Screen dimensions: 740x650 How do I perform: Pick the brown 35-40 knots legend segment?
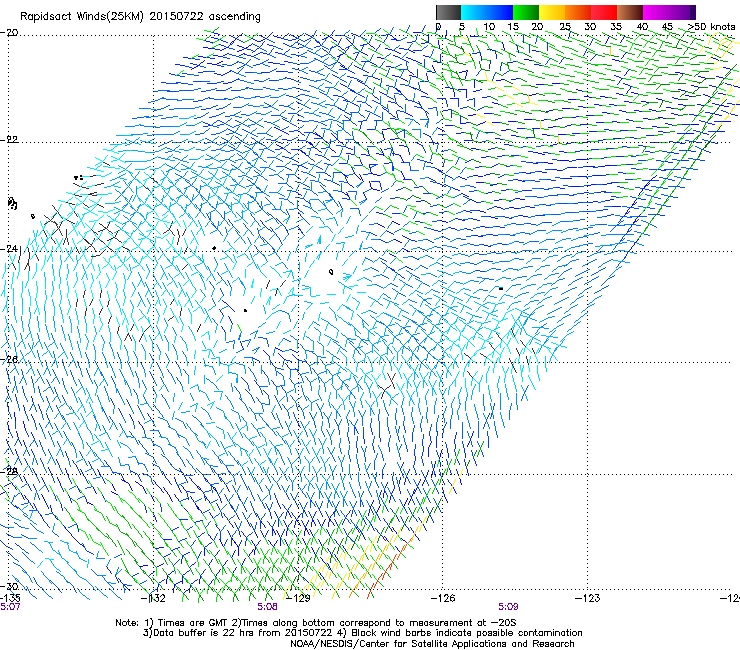pos(630,12)
